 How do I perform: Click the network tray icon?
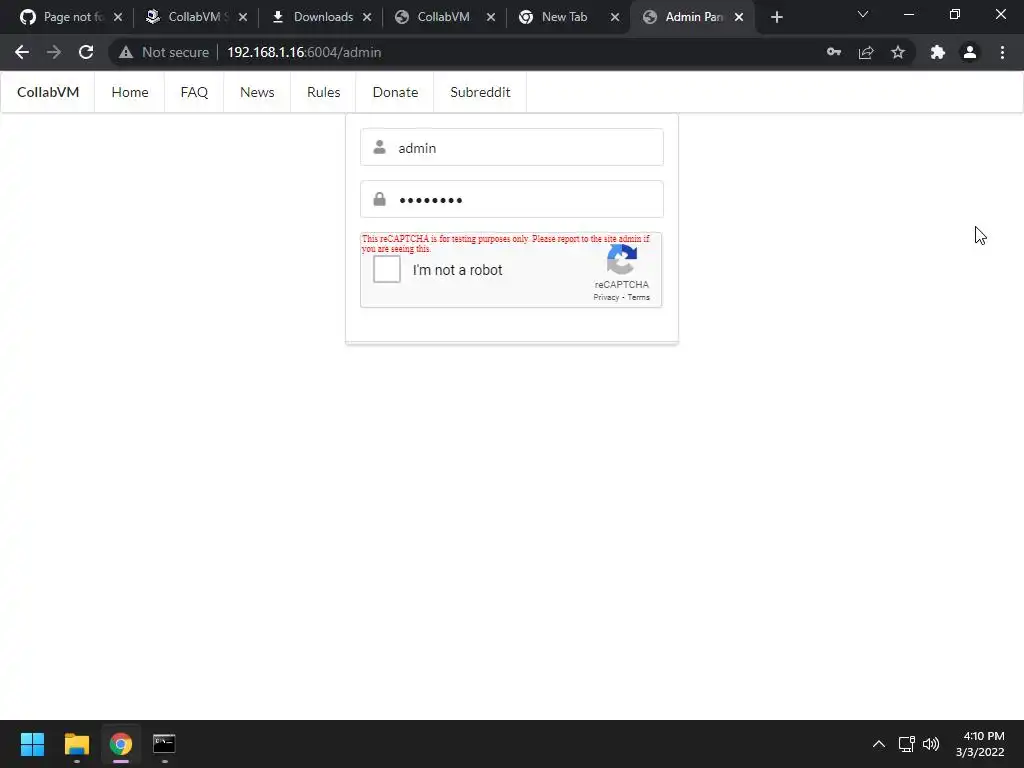tap(906, 744)
